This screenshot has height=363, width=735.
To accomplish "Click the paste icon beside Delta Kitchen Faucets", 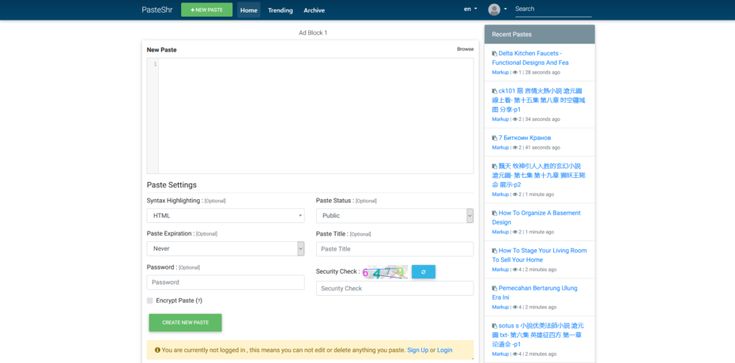I will tap(495, 53).
